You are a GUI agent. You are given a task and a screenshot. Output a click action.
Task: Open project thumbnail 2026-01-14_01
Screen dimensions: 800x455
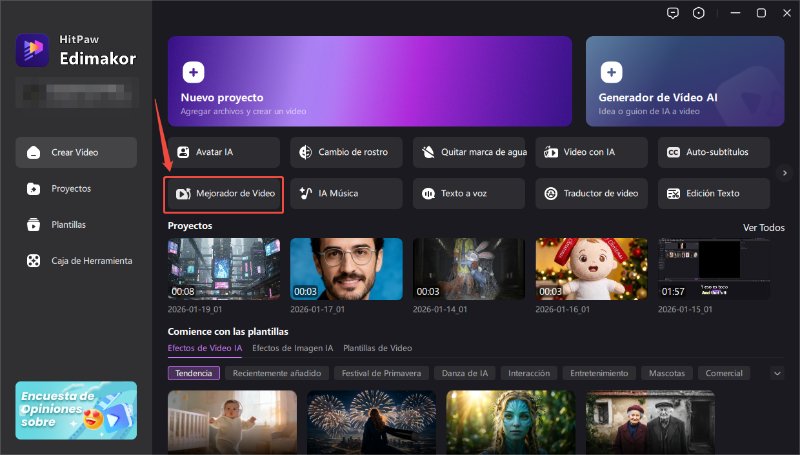[x=469, y=269]
